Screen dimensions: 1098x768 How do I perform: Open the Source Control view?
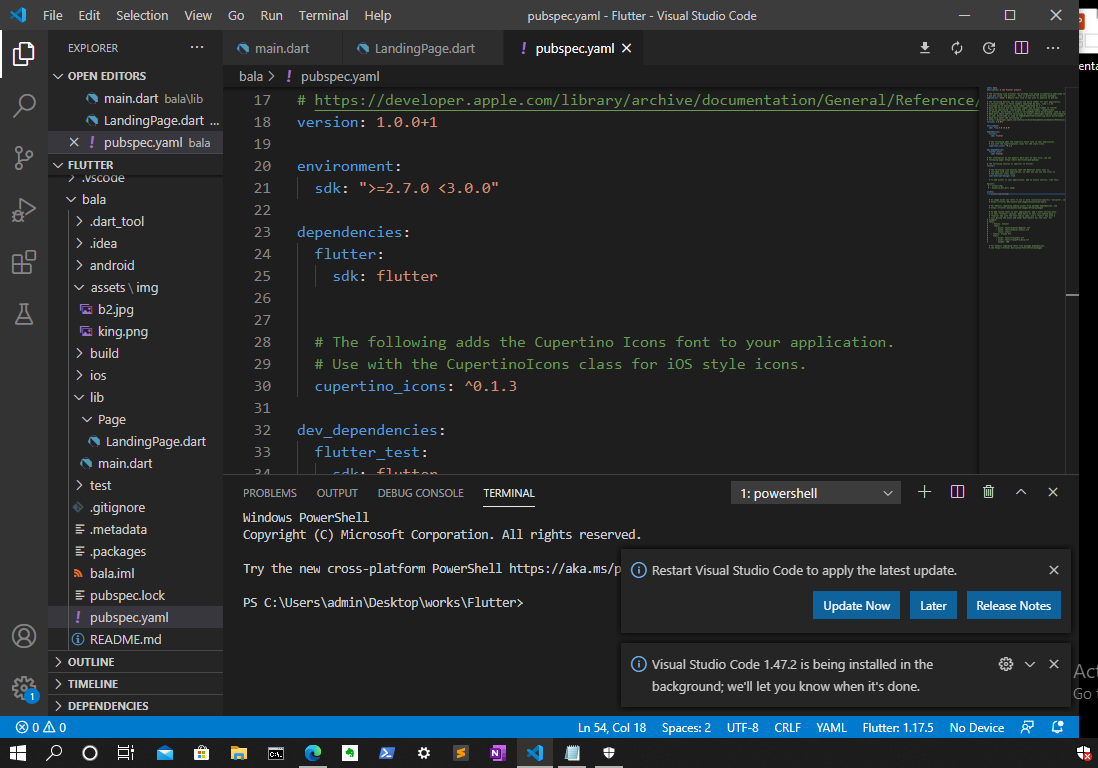click(24, 158)
